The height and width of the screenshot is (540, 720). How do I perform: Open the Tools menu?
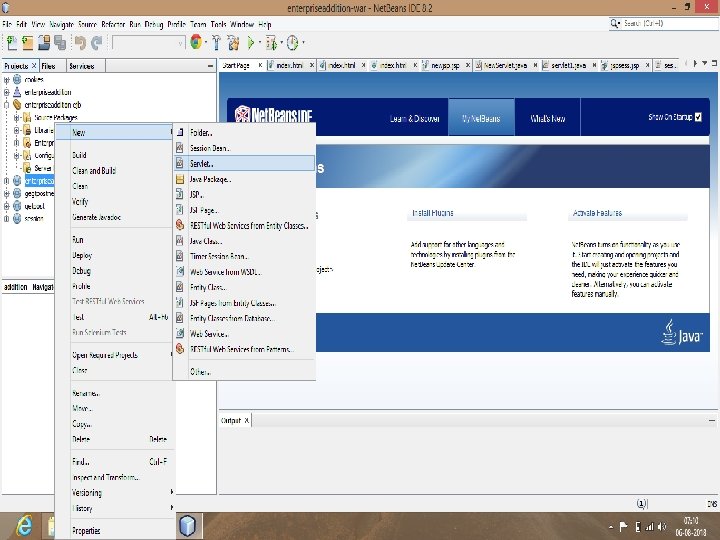pos(218,24)
